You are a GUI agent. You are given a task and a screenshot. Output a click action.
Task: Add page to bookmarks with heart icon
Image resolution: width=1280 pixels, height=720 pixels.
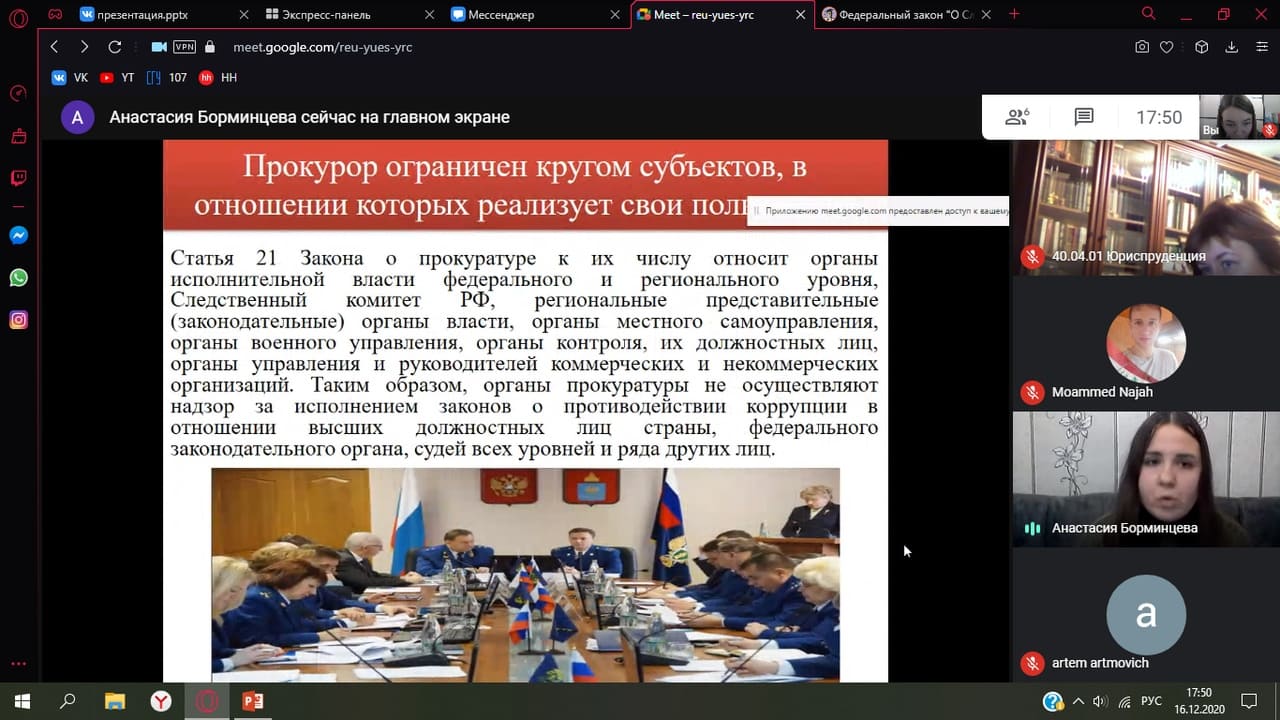pos(1166,47)
